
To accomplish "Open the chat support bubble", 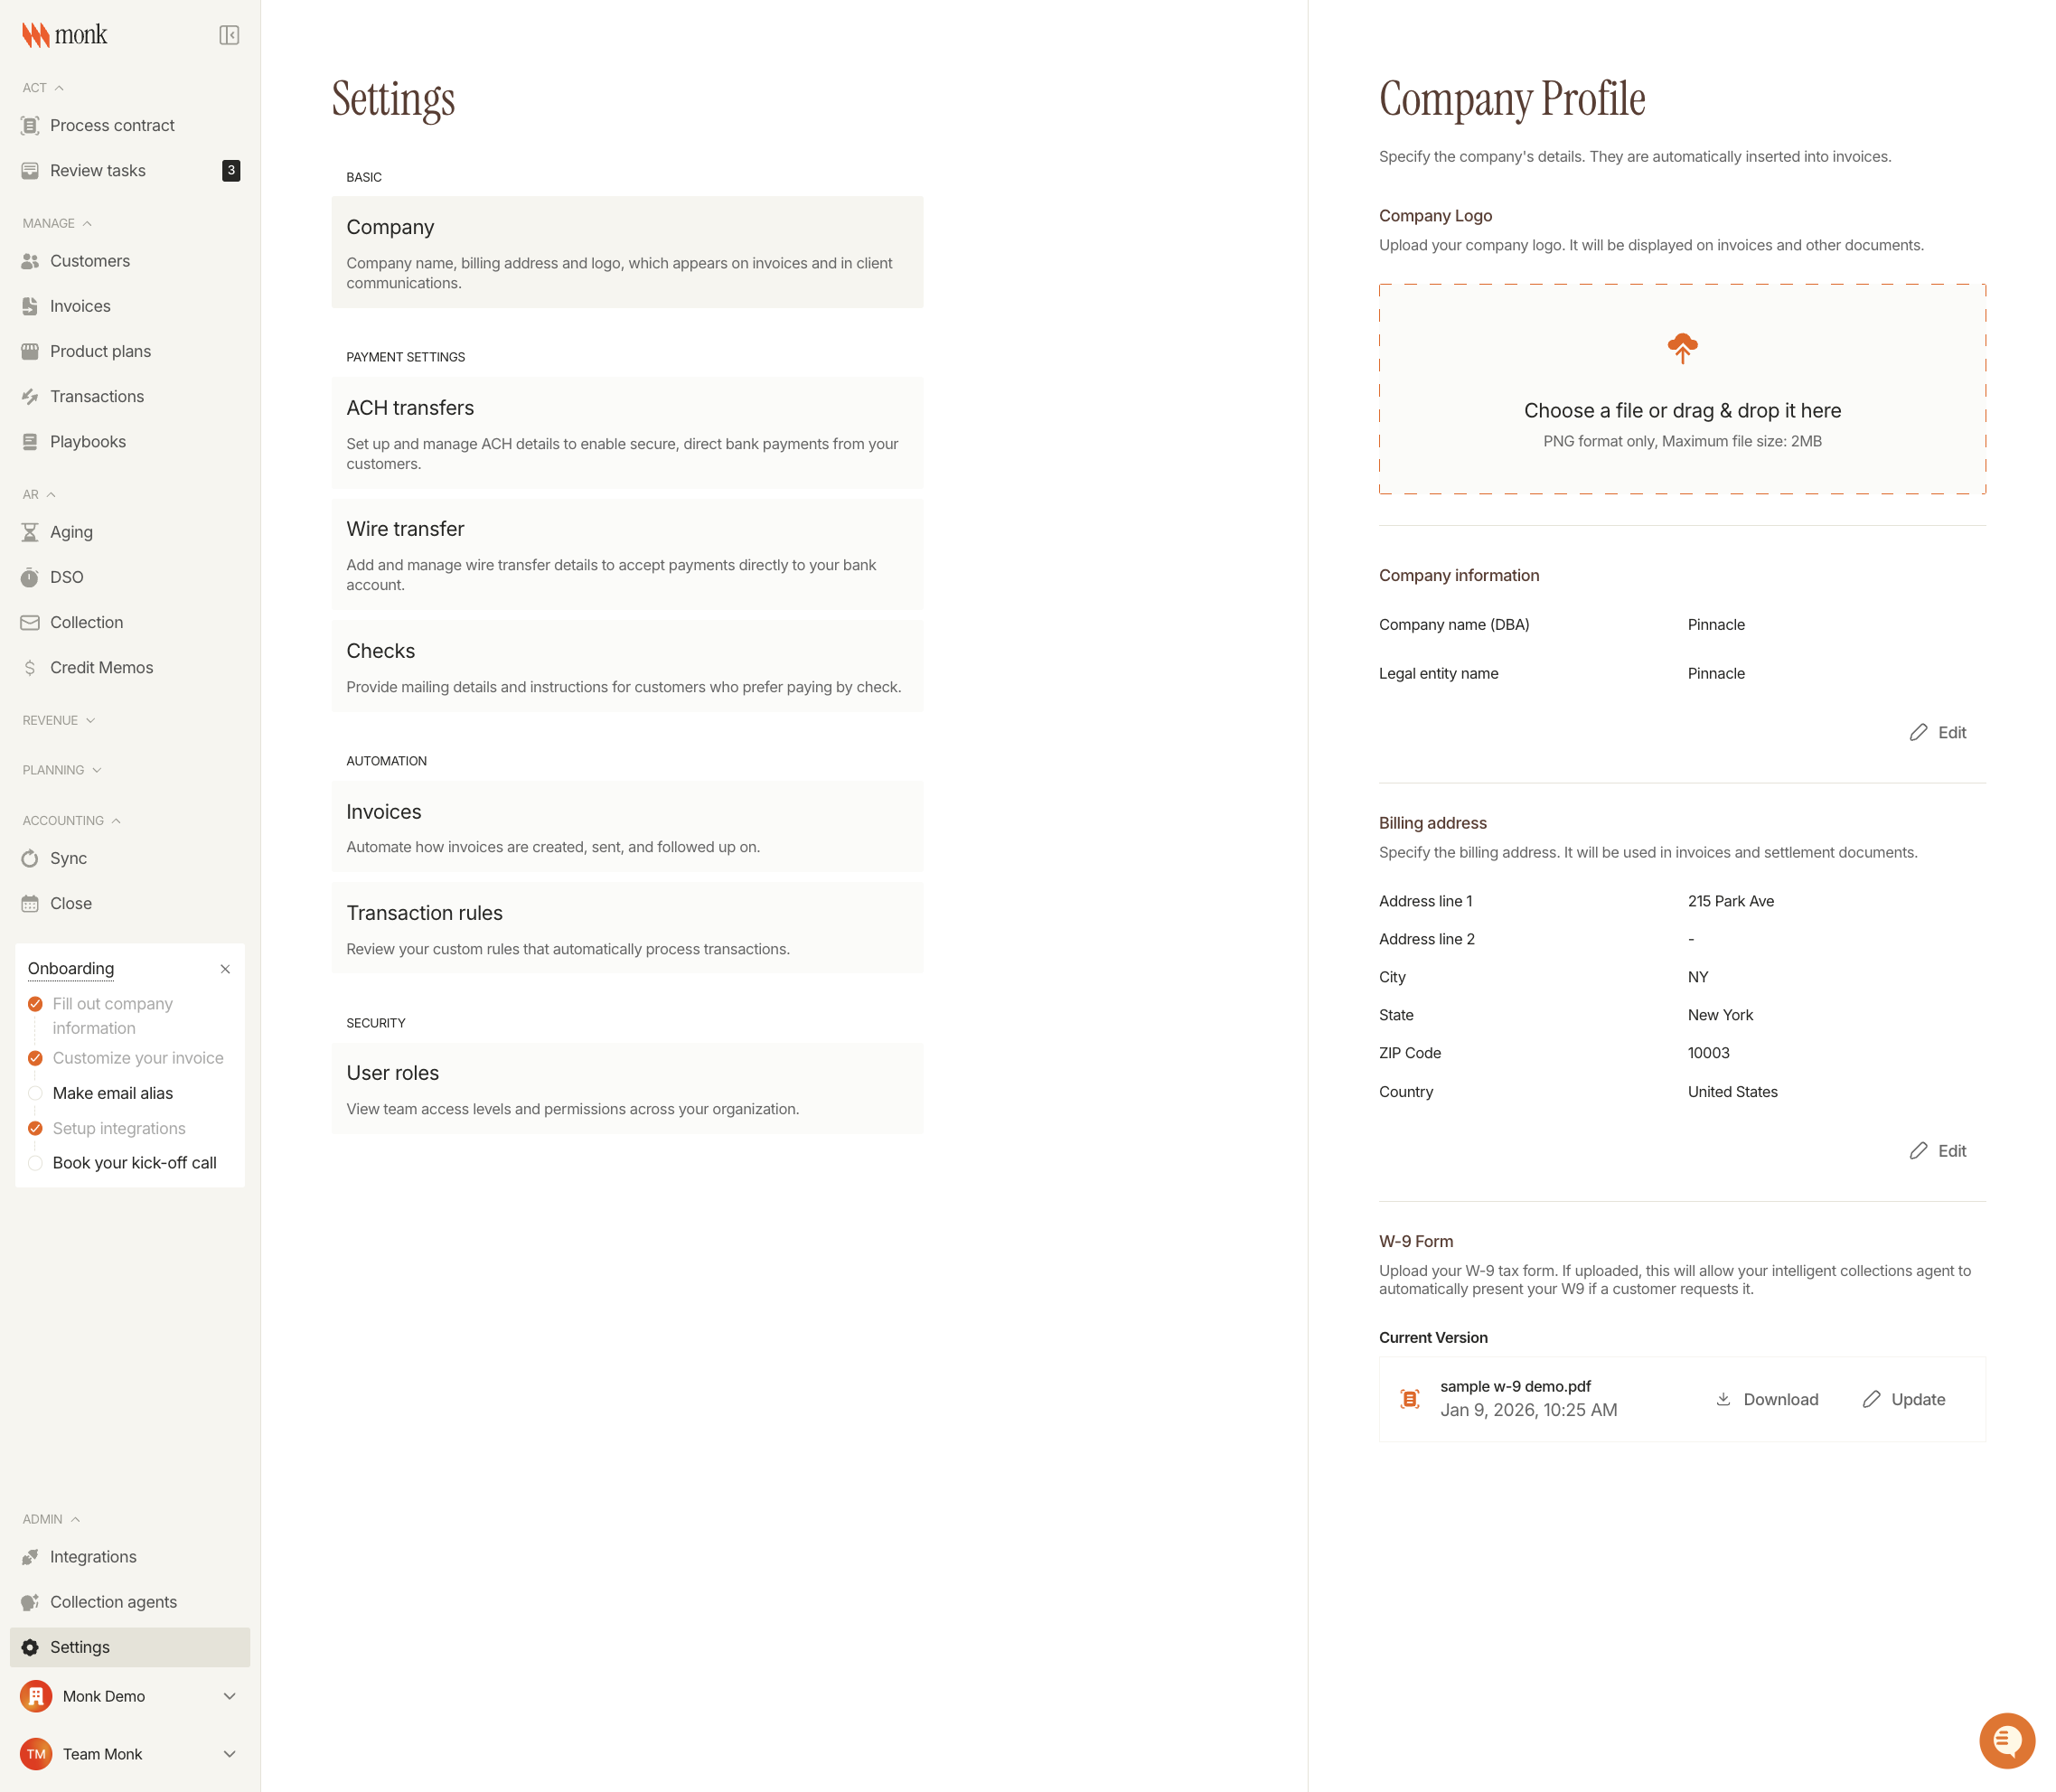I will (x=2008, y=1740).
